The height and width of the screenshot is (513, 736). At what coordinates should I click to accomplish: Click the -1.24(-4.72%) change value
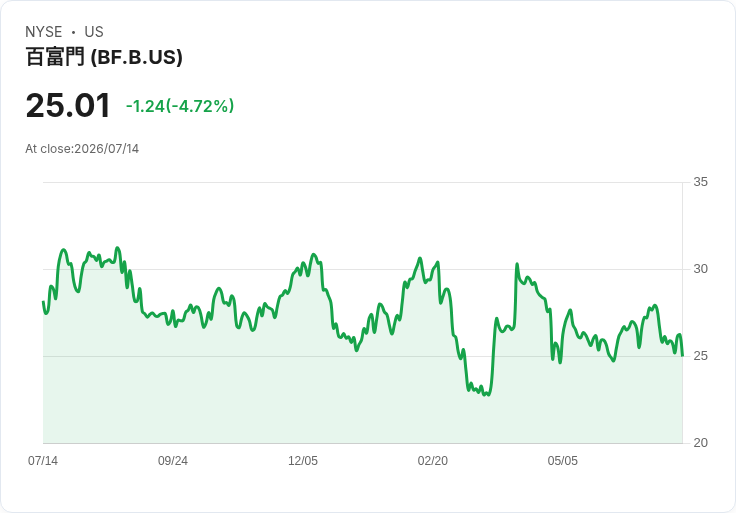click(180, 106)
